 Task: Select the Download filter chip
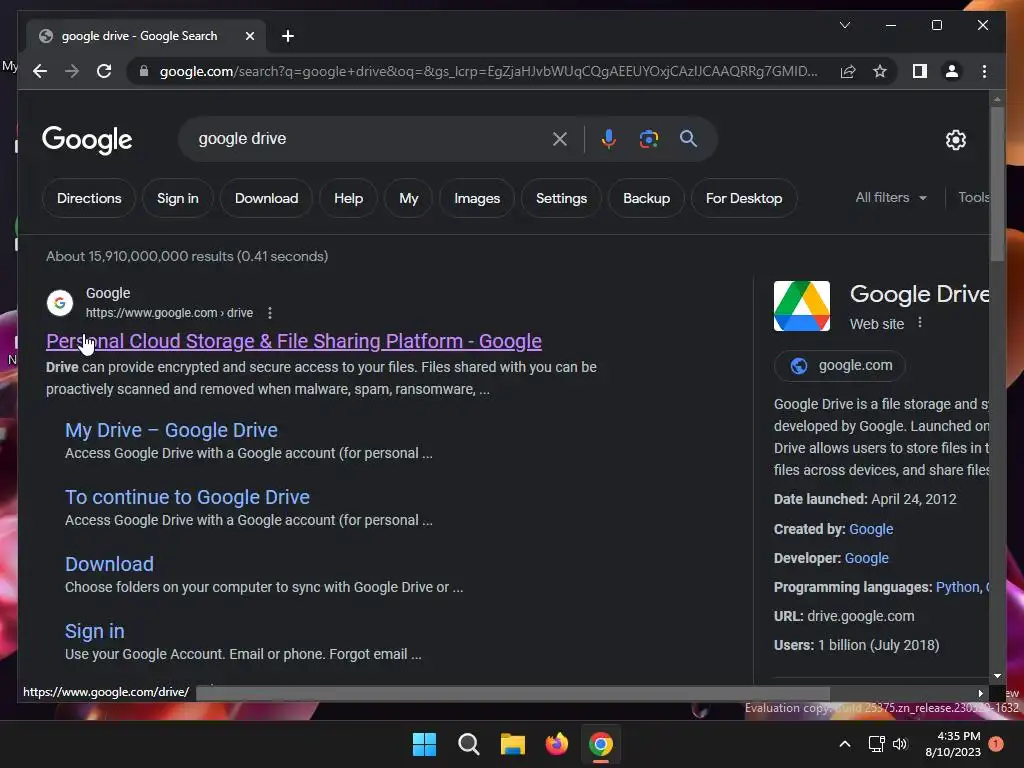[x=266, y=199]
